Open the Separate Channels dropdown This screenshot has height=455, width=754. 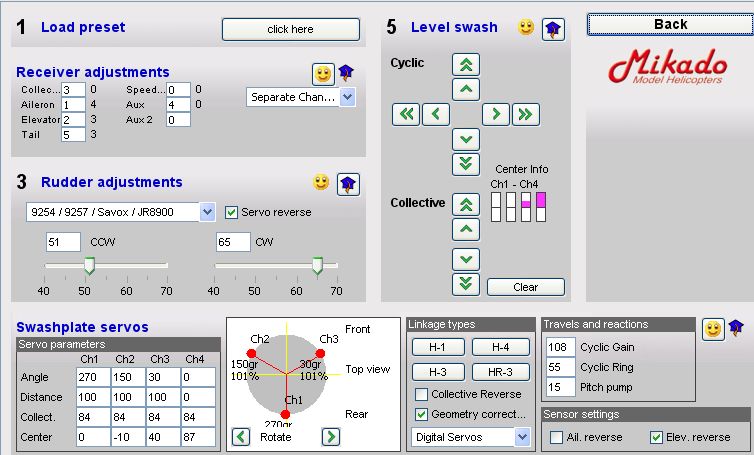click(347, 97)
